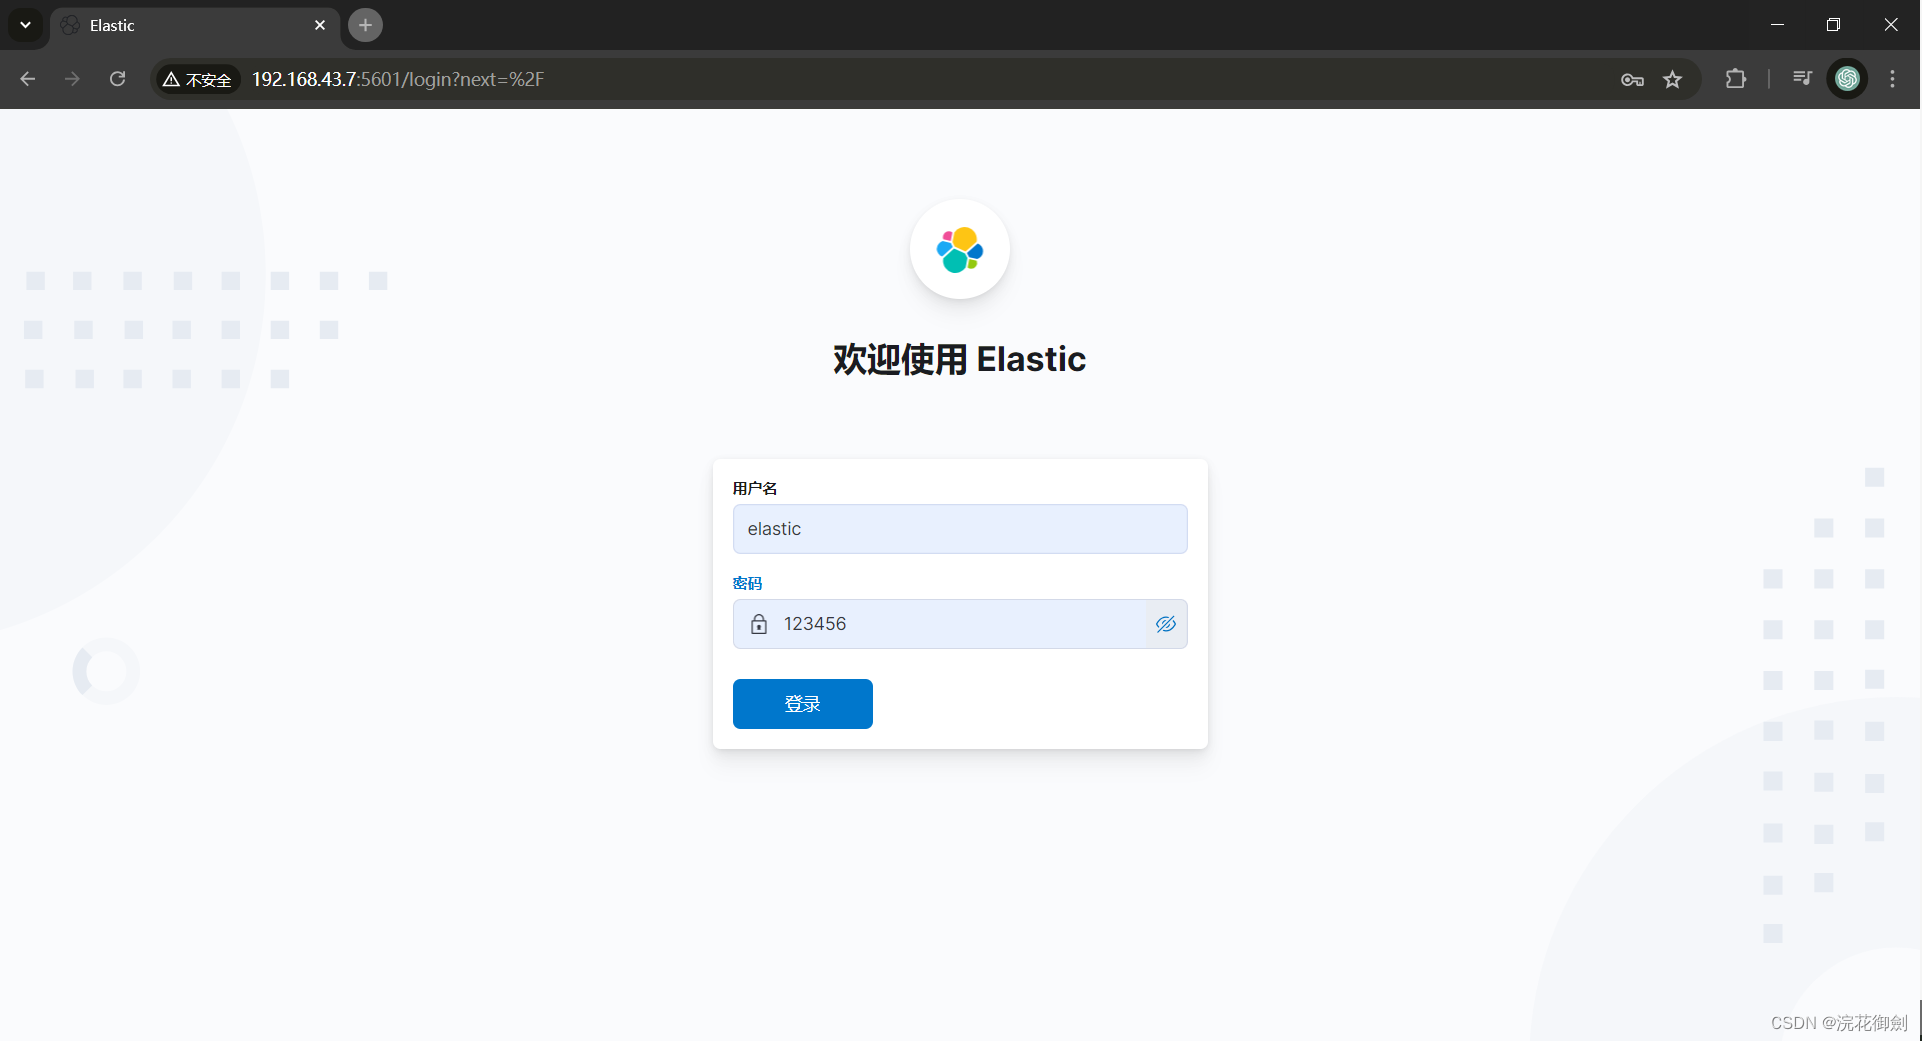Screen dimensions: 1922x1041
Task: Open the browser profile avatar
Action: tap(1847, 79)
